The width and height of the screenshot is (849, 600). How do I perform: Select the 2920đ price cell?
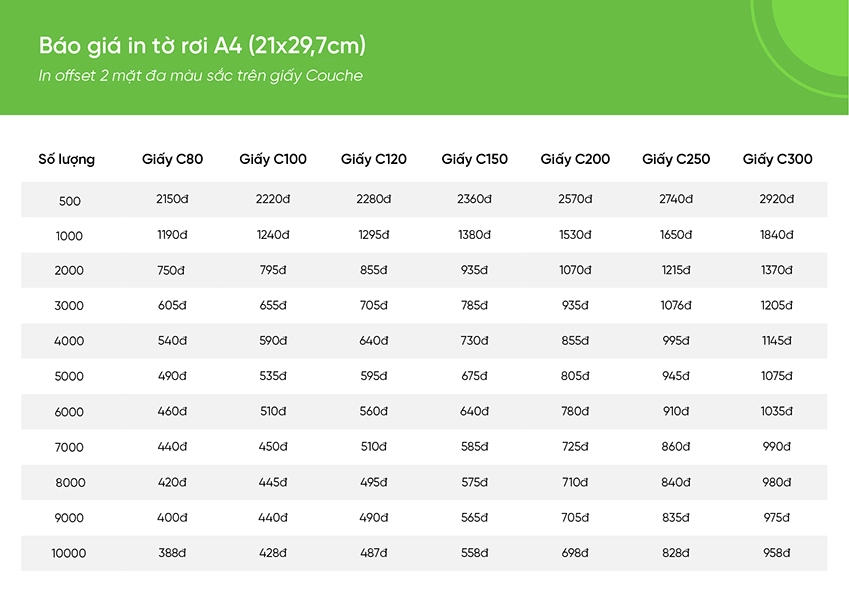pos(776,200)
